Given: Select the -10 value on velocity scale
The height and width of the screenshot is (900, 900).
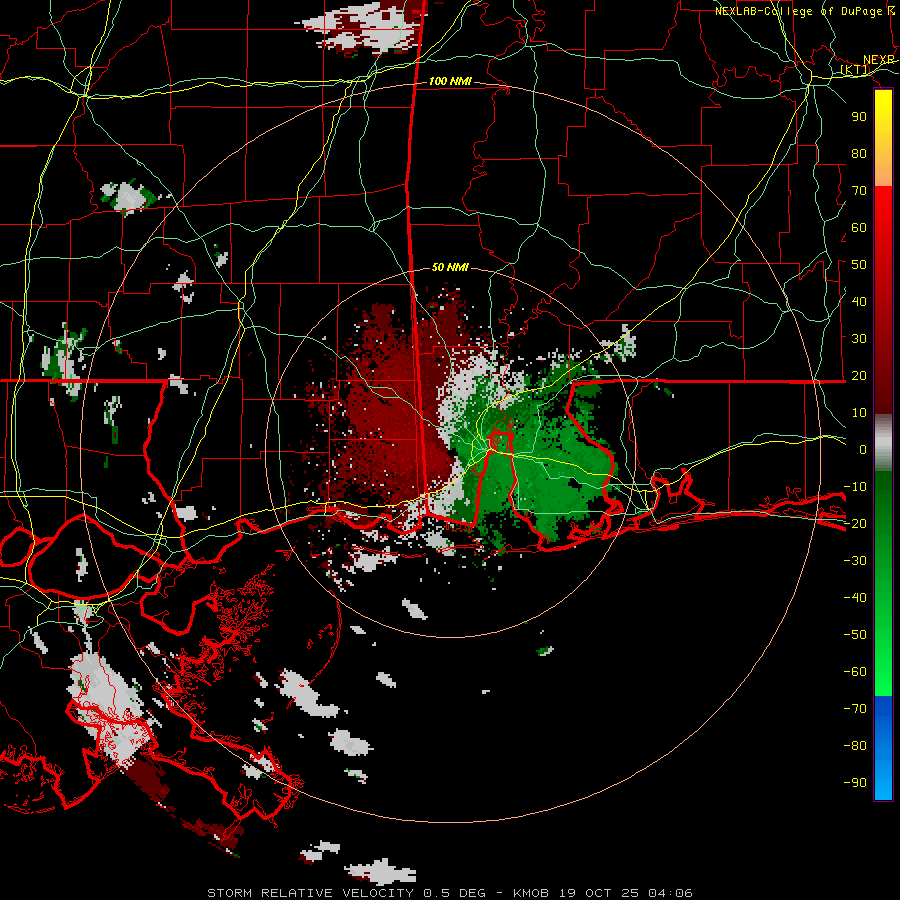Looking at the screenshot, I should 855,487.
